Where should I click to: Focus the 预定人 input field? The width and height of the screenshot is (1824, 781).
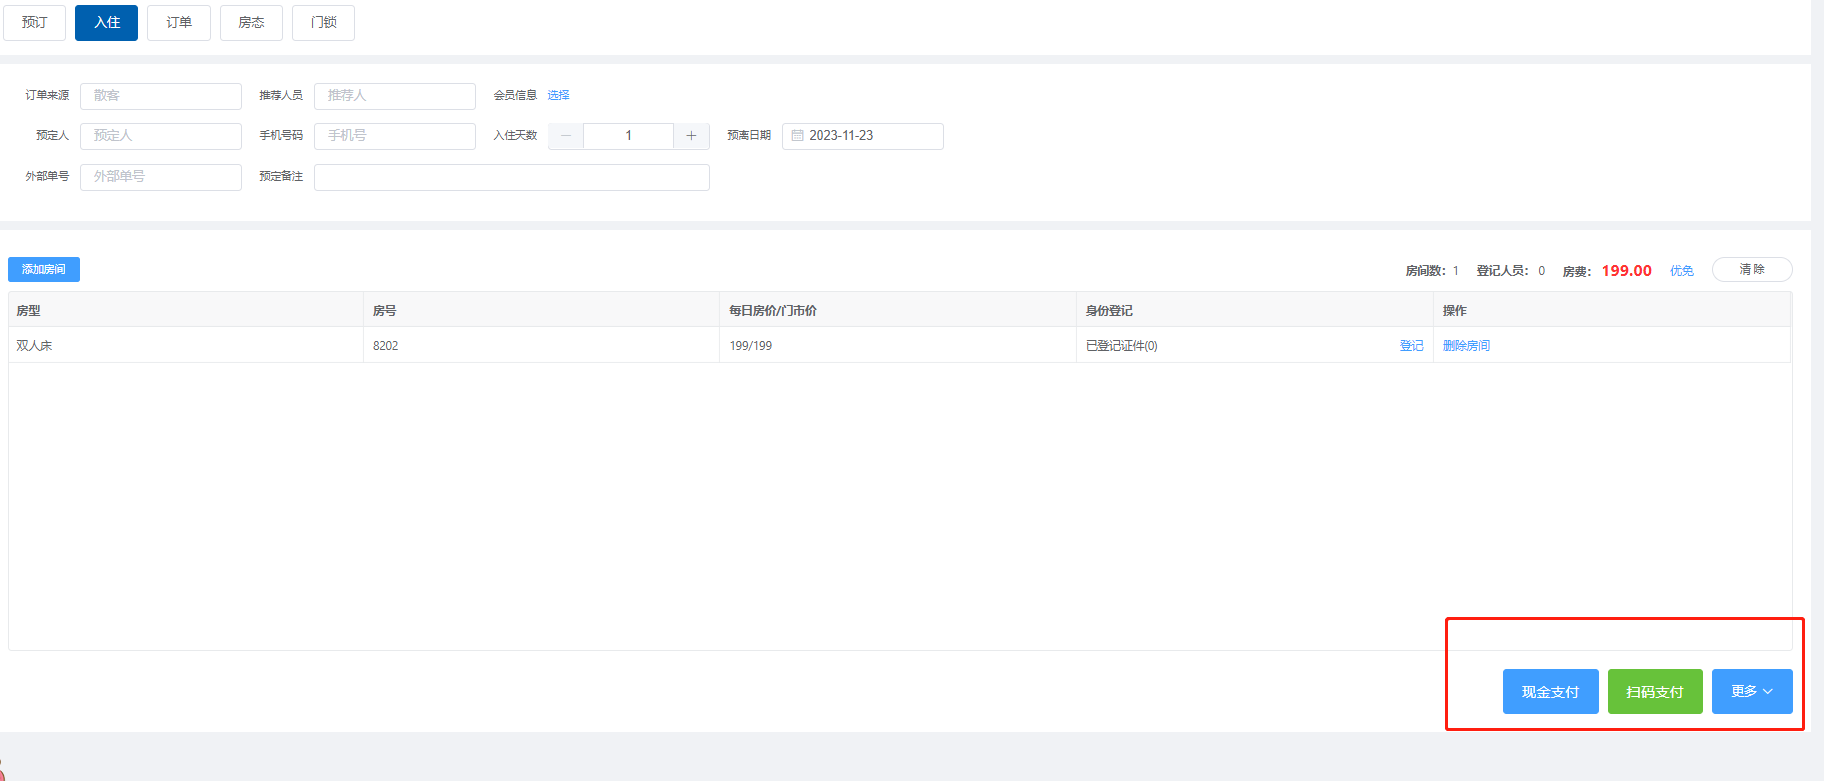click(161, 136)
